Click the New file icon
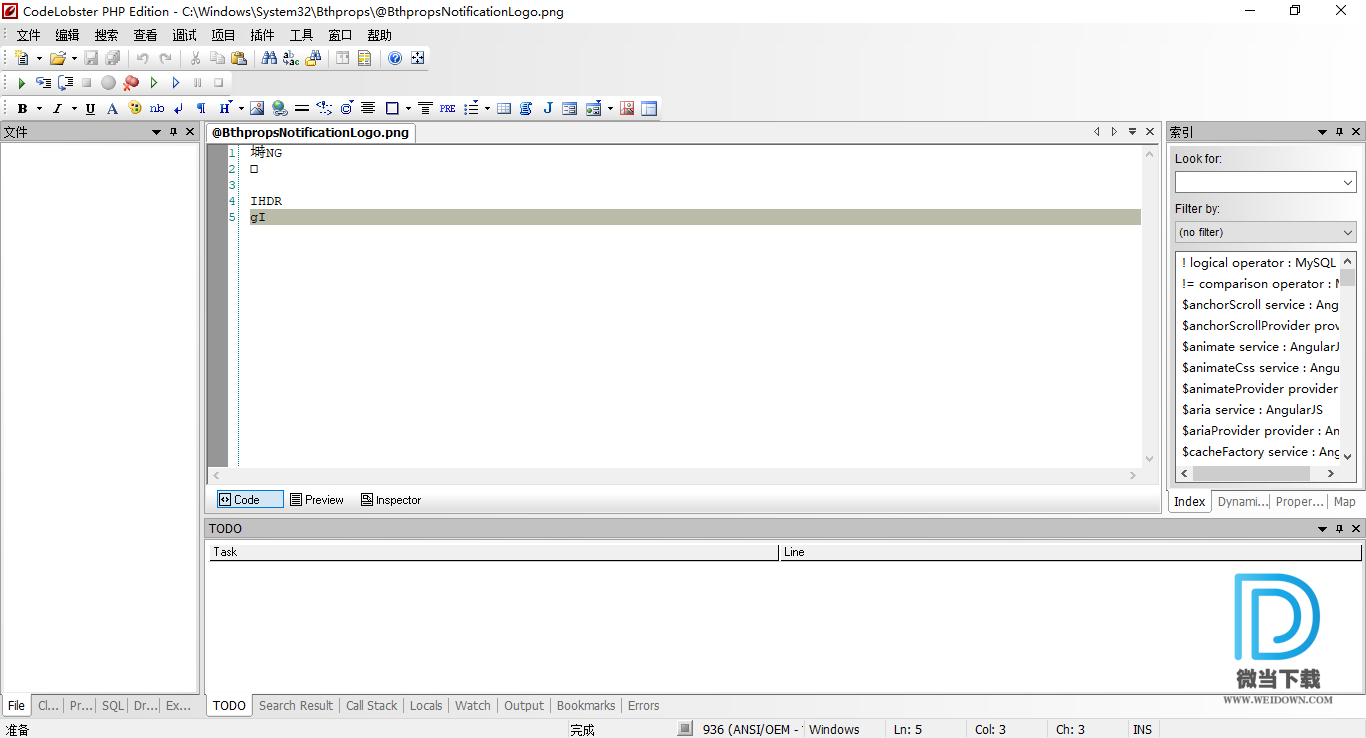Viewport: 1366px width, 738px height. click(22, 58)
